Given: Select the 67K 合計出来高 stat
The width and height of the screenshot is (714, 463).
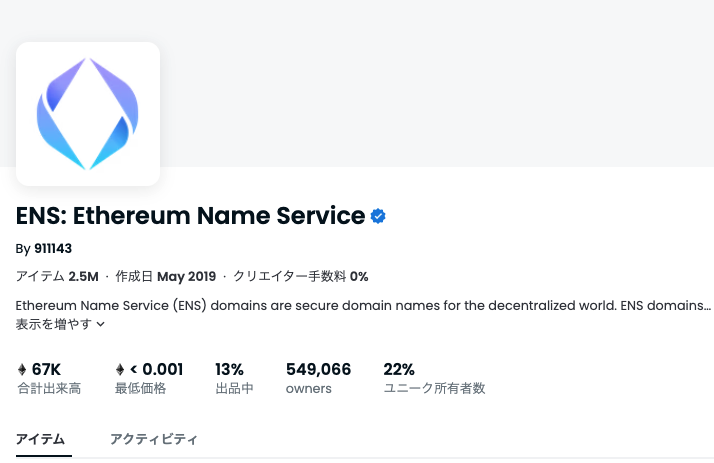Looking at the screenshot, I should tap(49, 378).
